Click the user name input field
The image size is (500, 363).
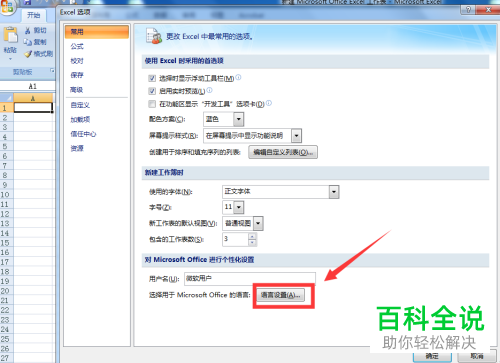pyautogui.click(x=250, y=279)
